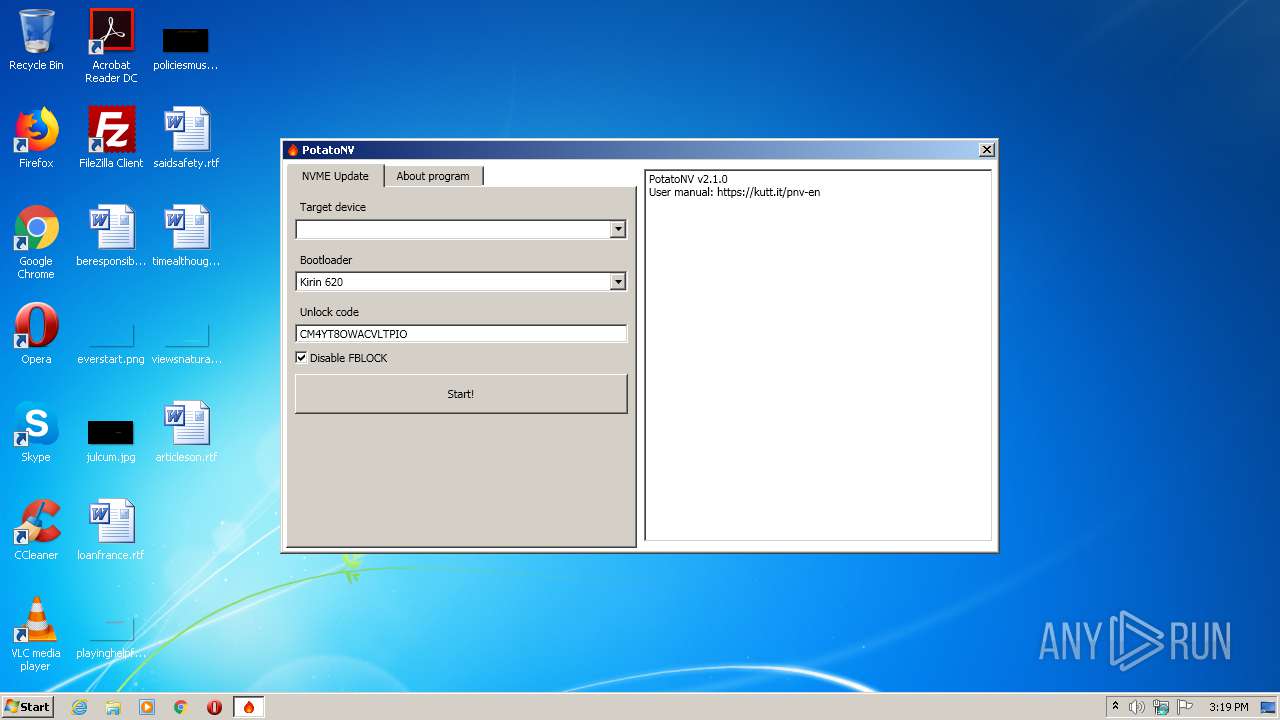This screenshot has width=1280, height=720.
Task: Expand the Bootloader Kirin 620 dropdown
Action: click(618, 282)
